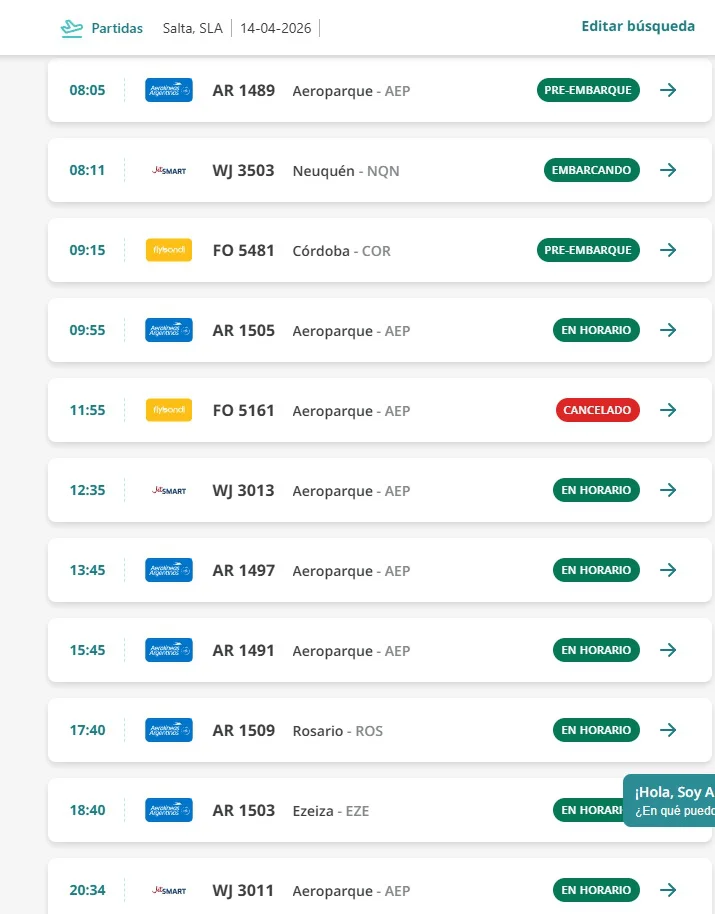This screenshot has width=715, height=914.
Task: Click departure time 08:11
Action: pos(87,170)
